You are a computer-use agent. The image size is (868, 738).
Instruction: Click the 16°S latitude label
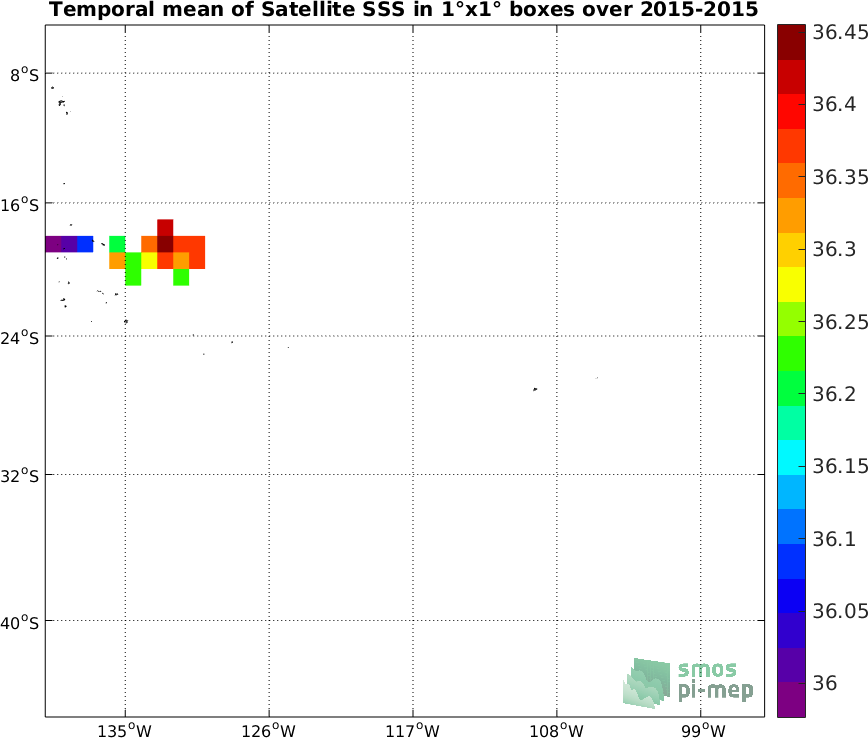coord(20,205)
